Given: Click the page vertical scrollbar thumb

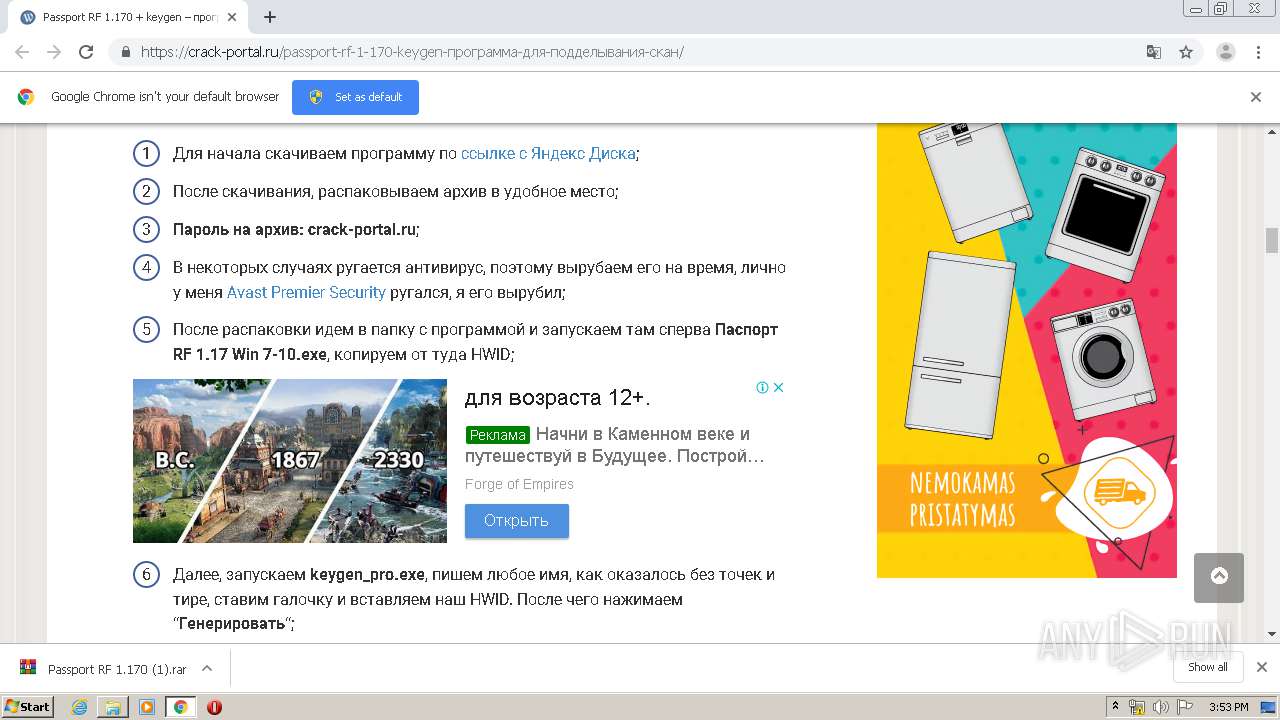Looking at the screenshot, I should coord(1272,240).
